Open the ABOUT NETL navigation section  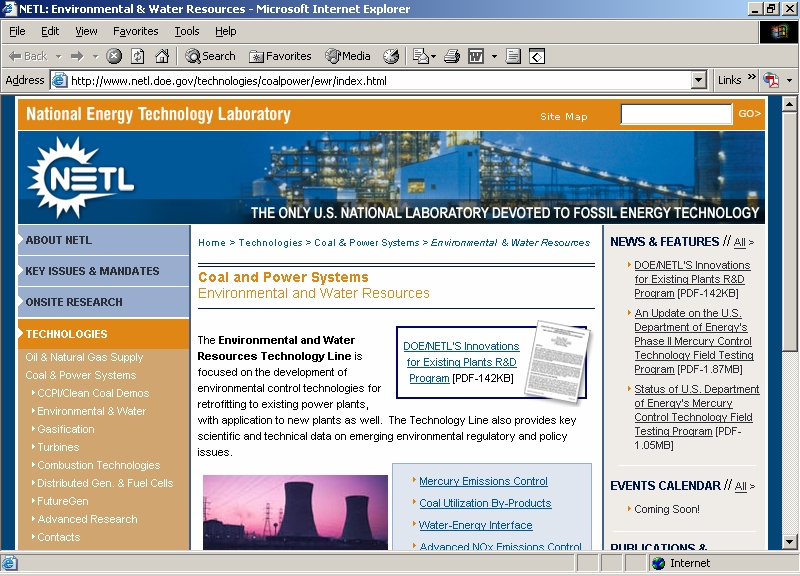(x=104, y=240)
